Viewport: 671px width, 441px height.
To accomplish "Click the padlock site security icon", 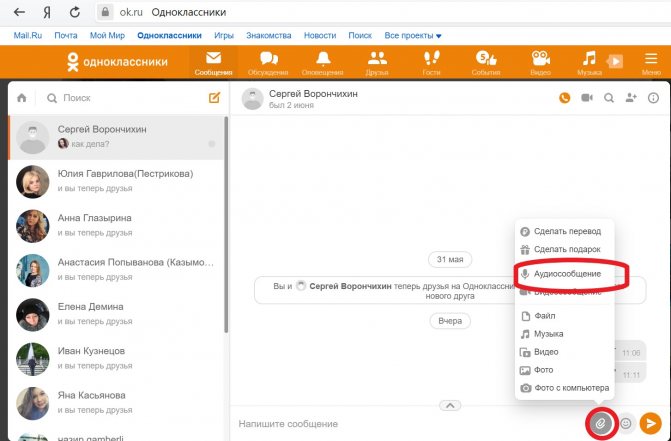I will 105,12.
